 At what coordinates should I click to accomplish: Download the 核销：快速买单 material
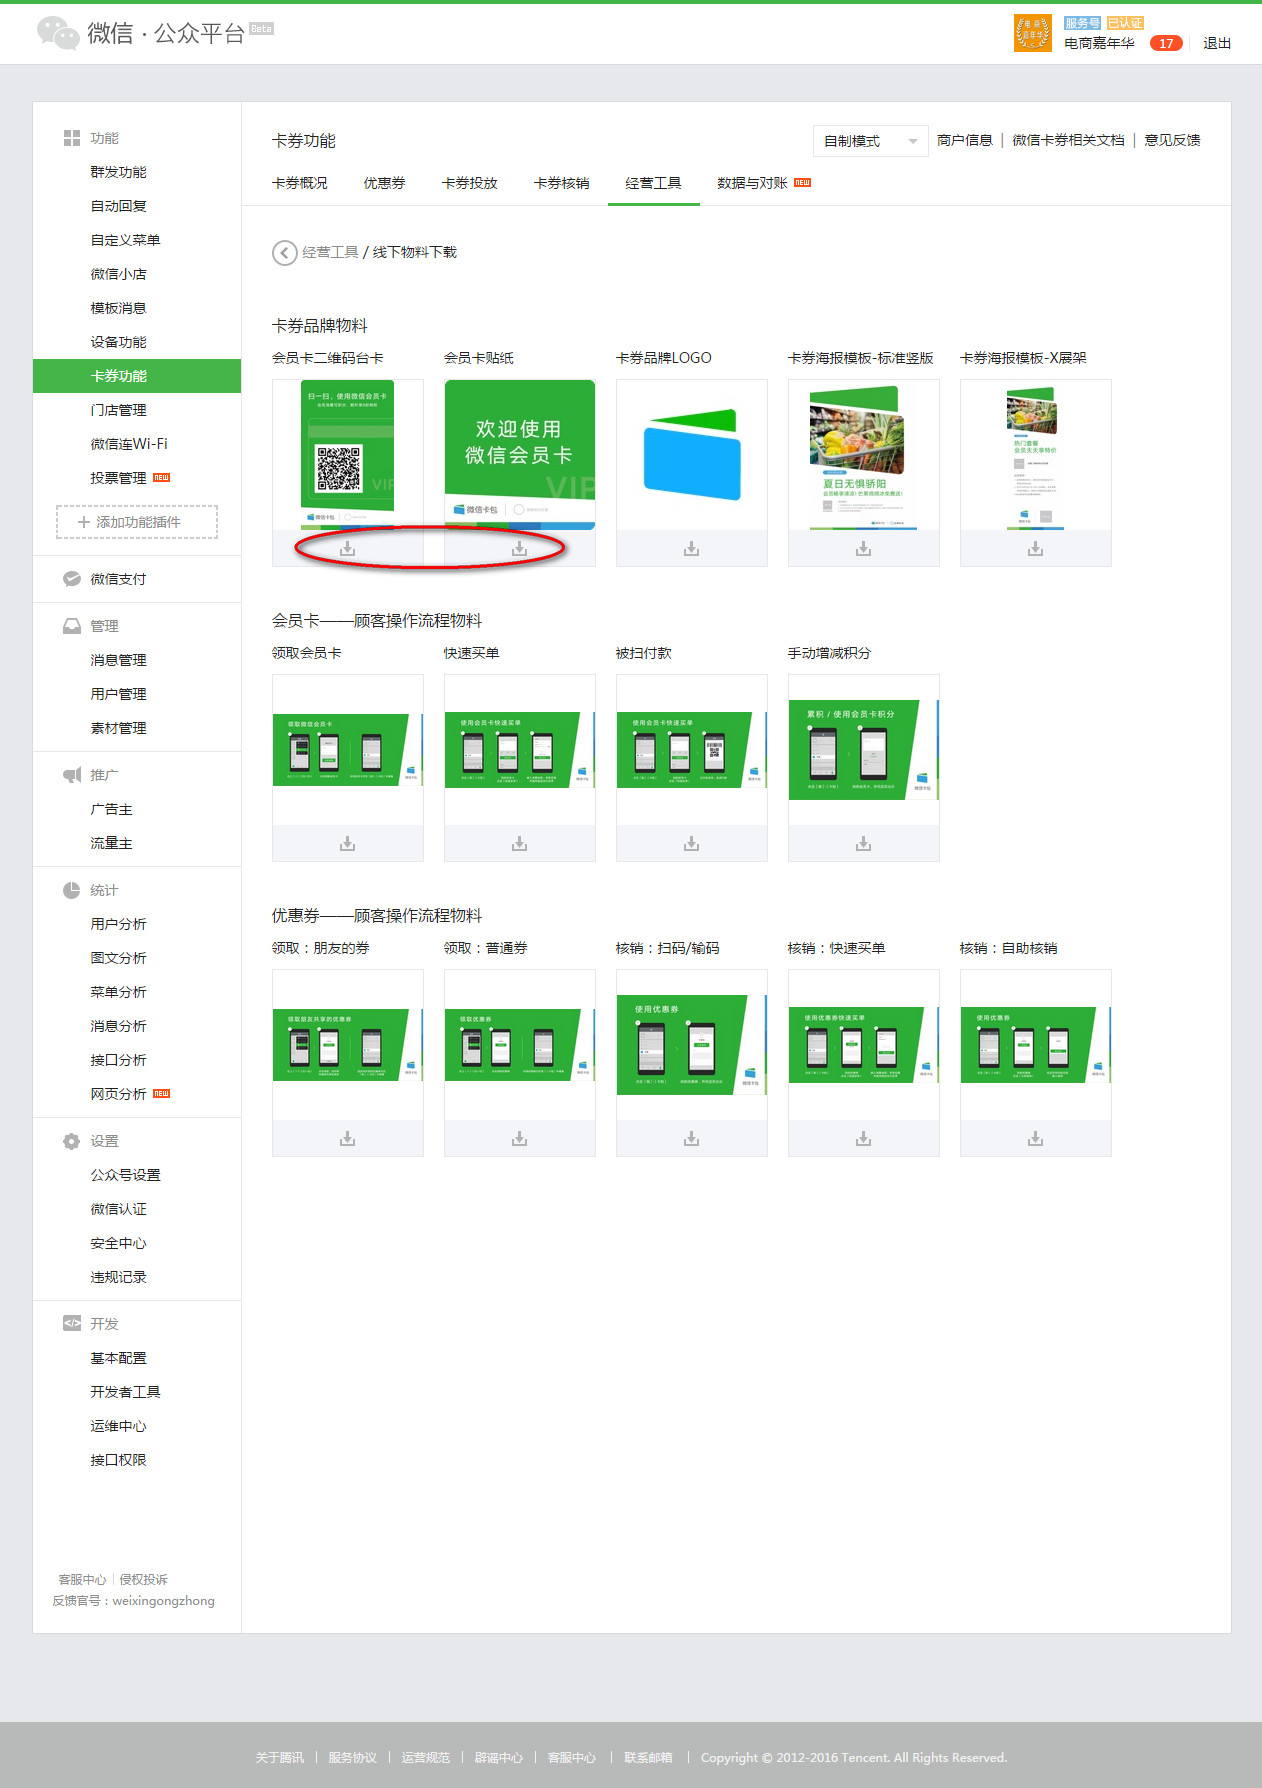point(863,1139)
